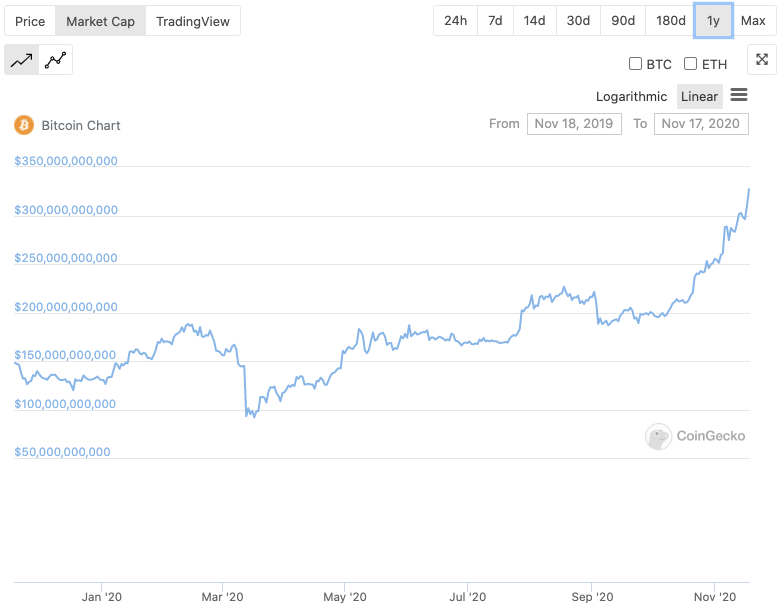Enable the BTC checkbox
The image size is (783, 605).
tap(635, 63)
